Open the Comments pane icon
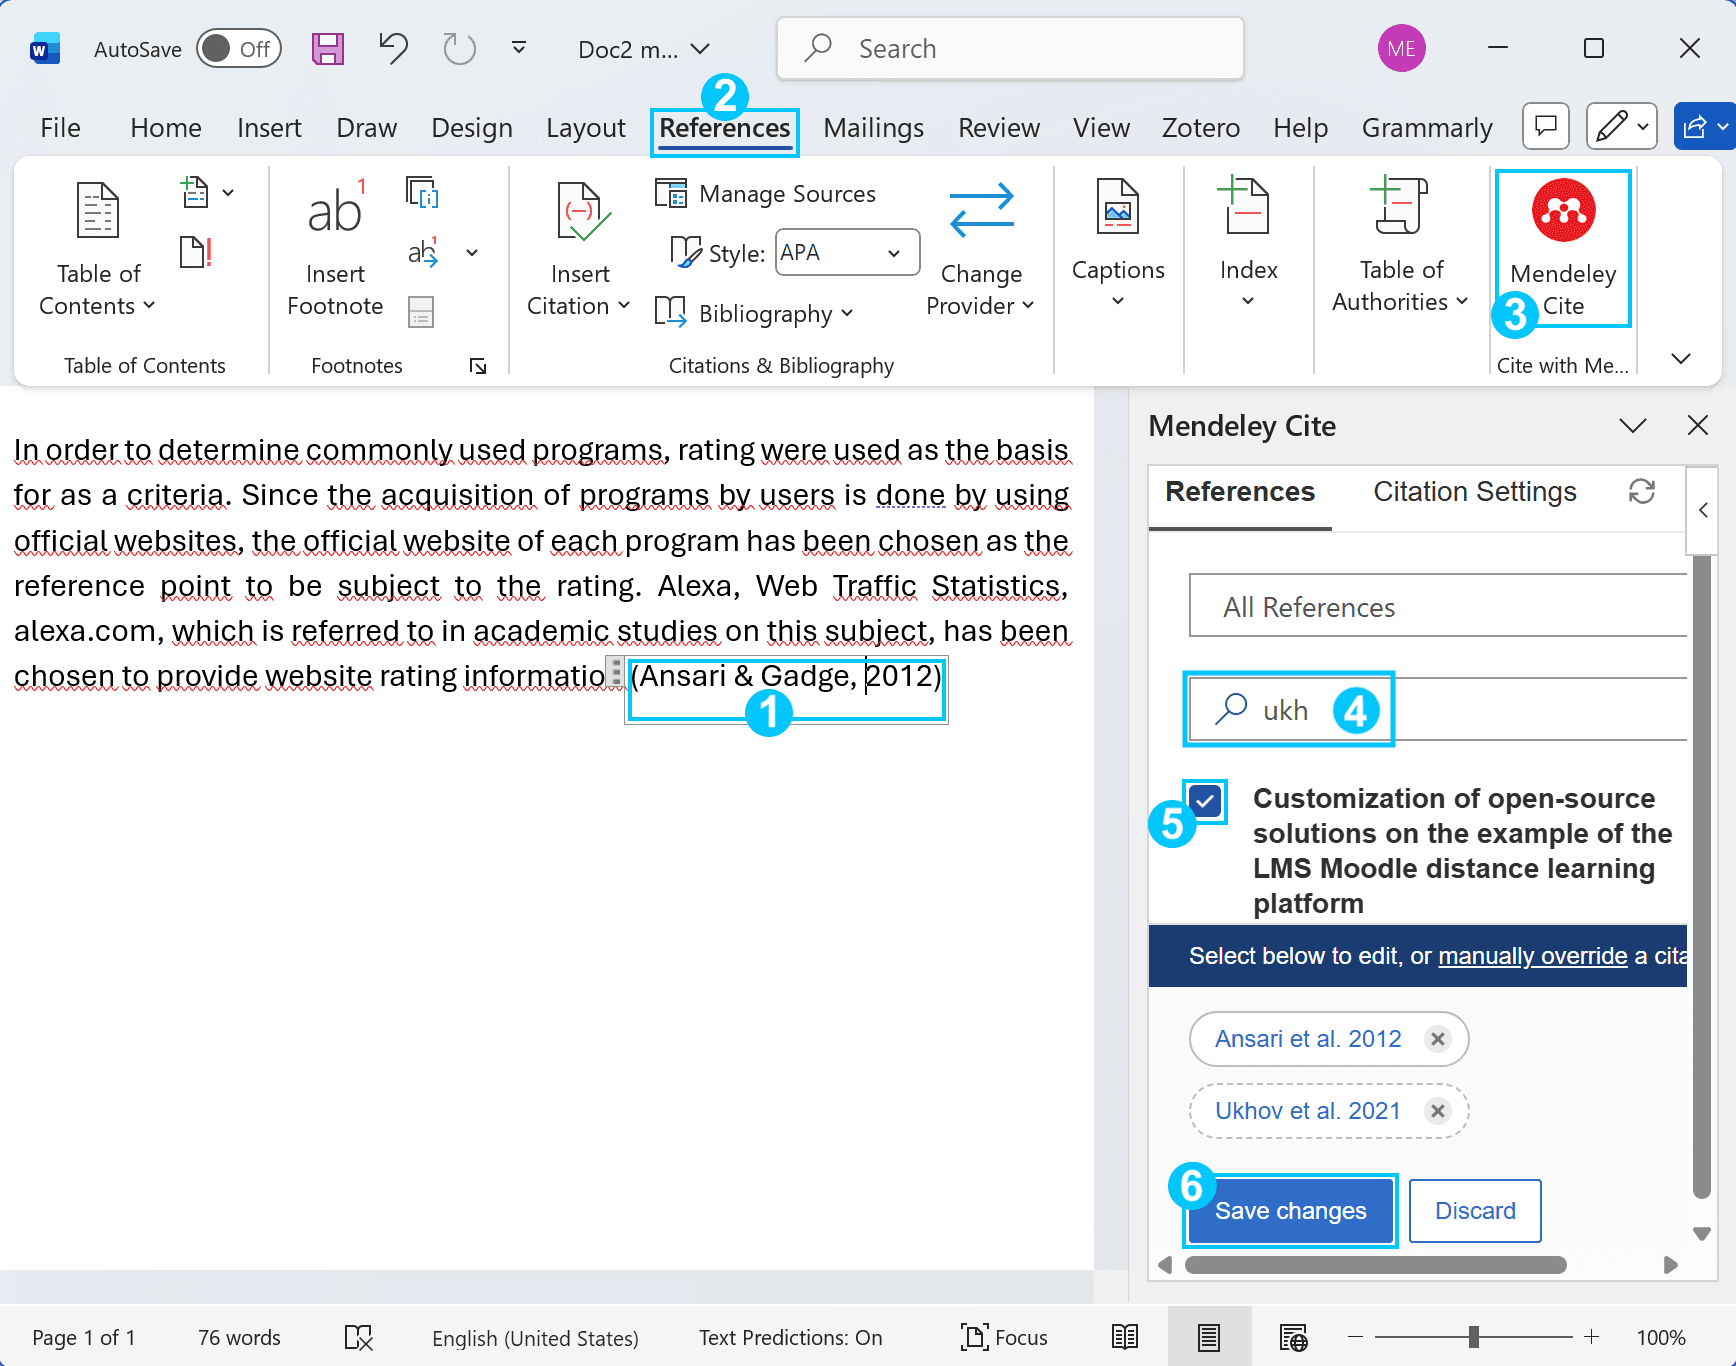Image resolution: width=1736 pixels, height=1366 pixels. (x=1546, y=126)
